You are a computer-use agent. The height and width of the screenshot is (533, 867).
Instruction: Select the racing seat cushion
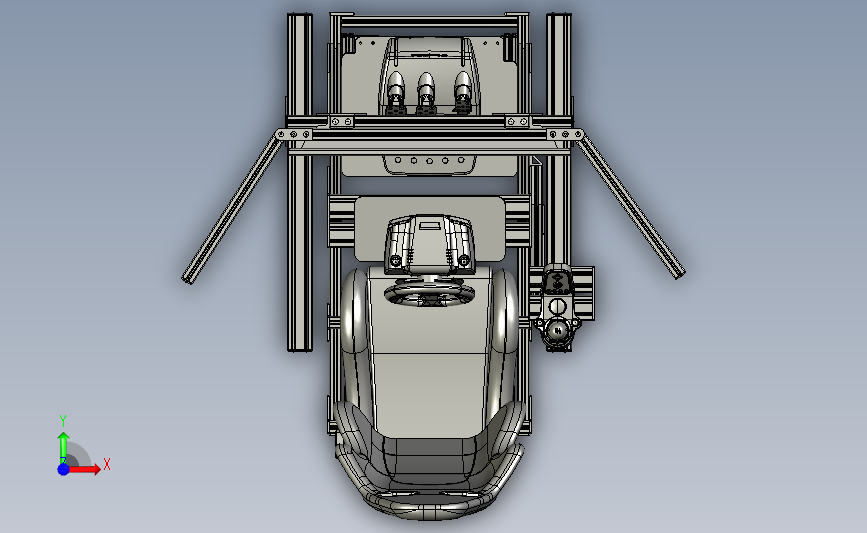(x=430, y=354)
